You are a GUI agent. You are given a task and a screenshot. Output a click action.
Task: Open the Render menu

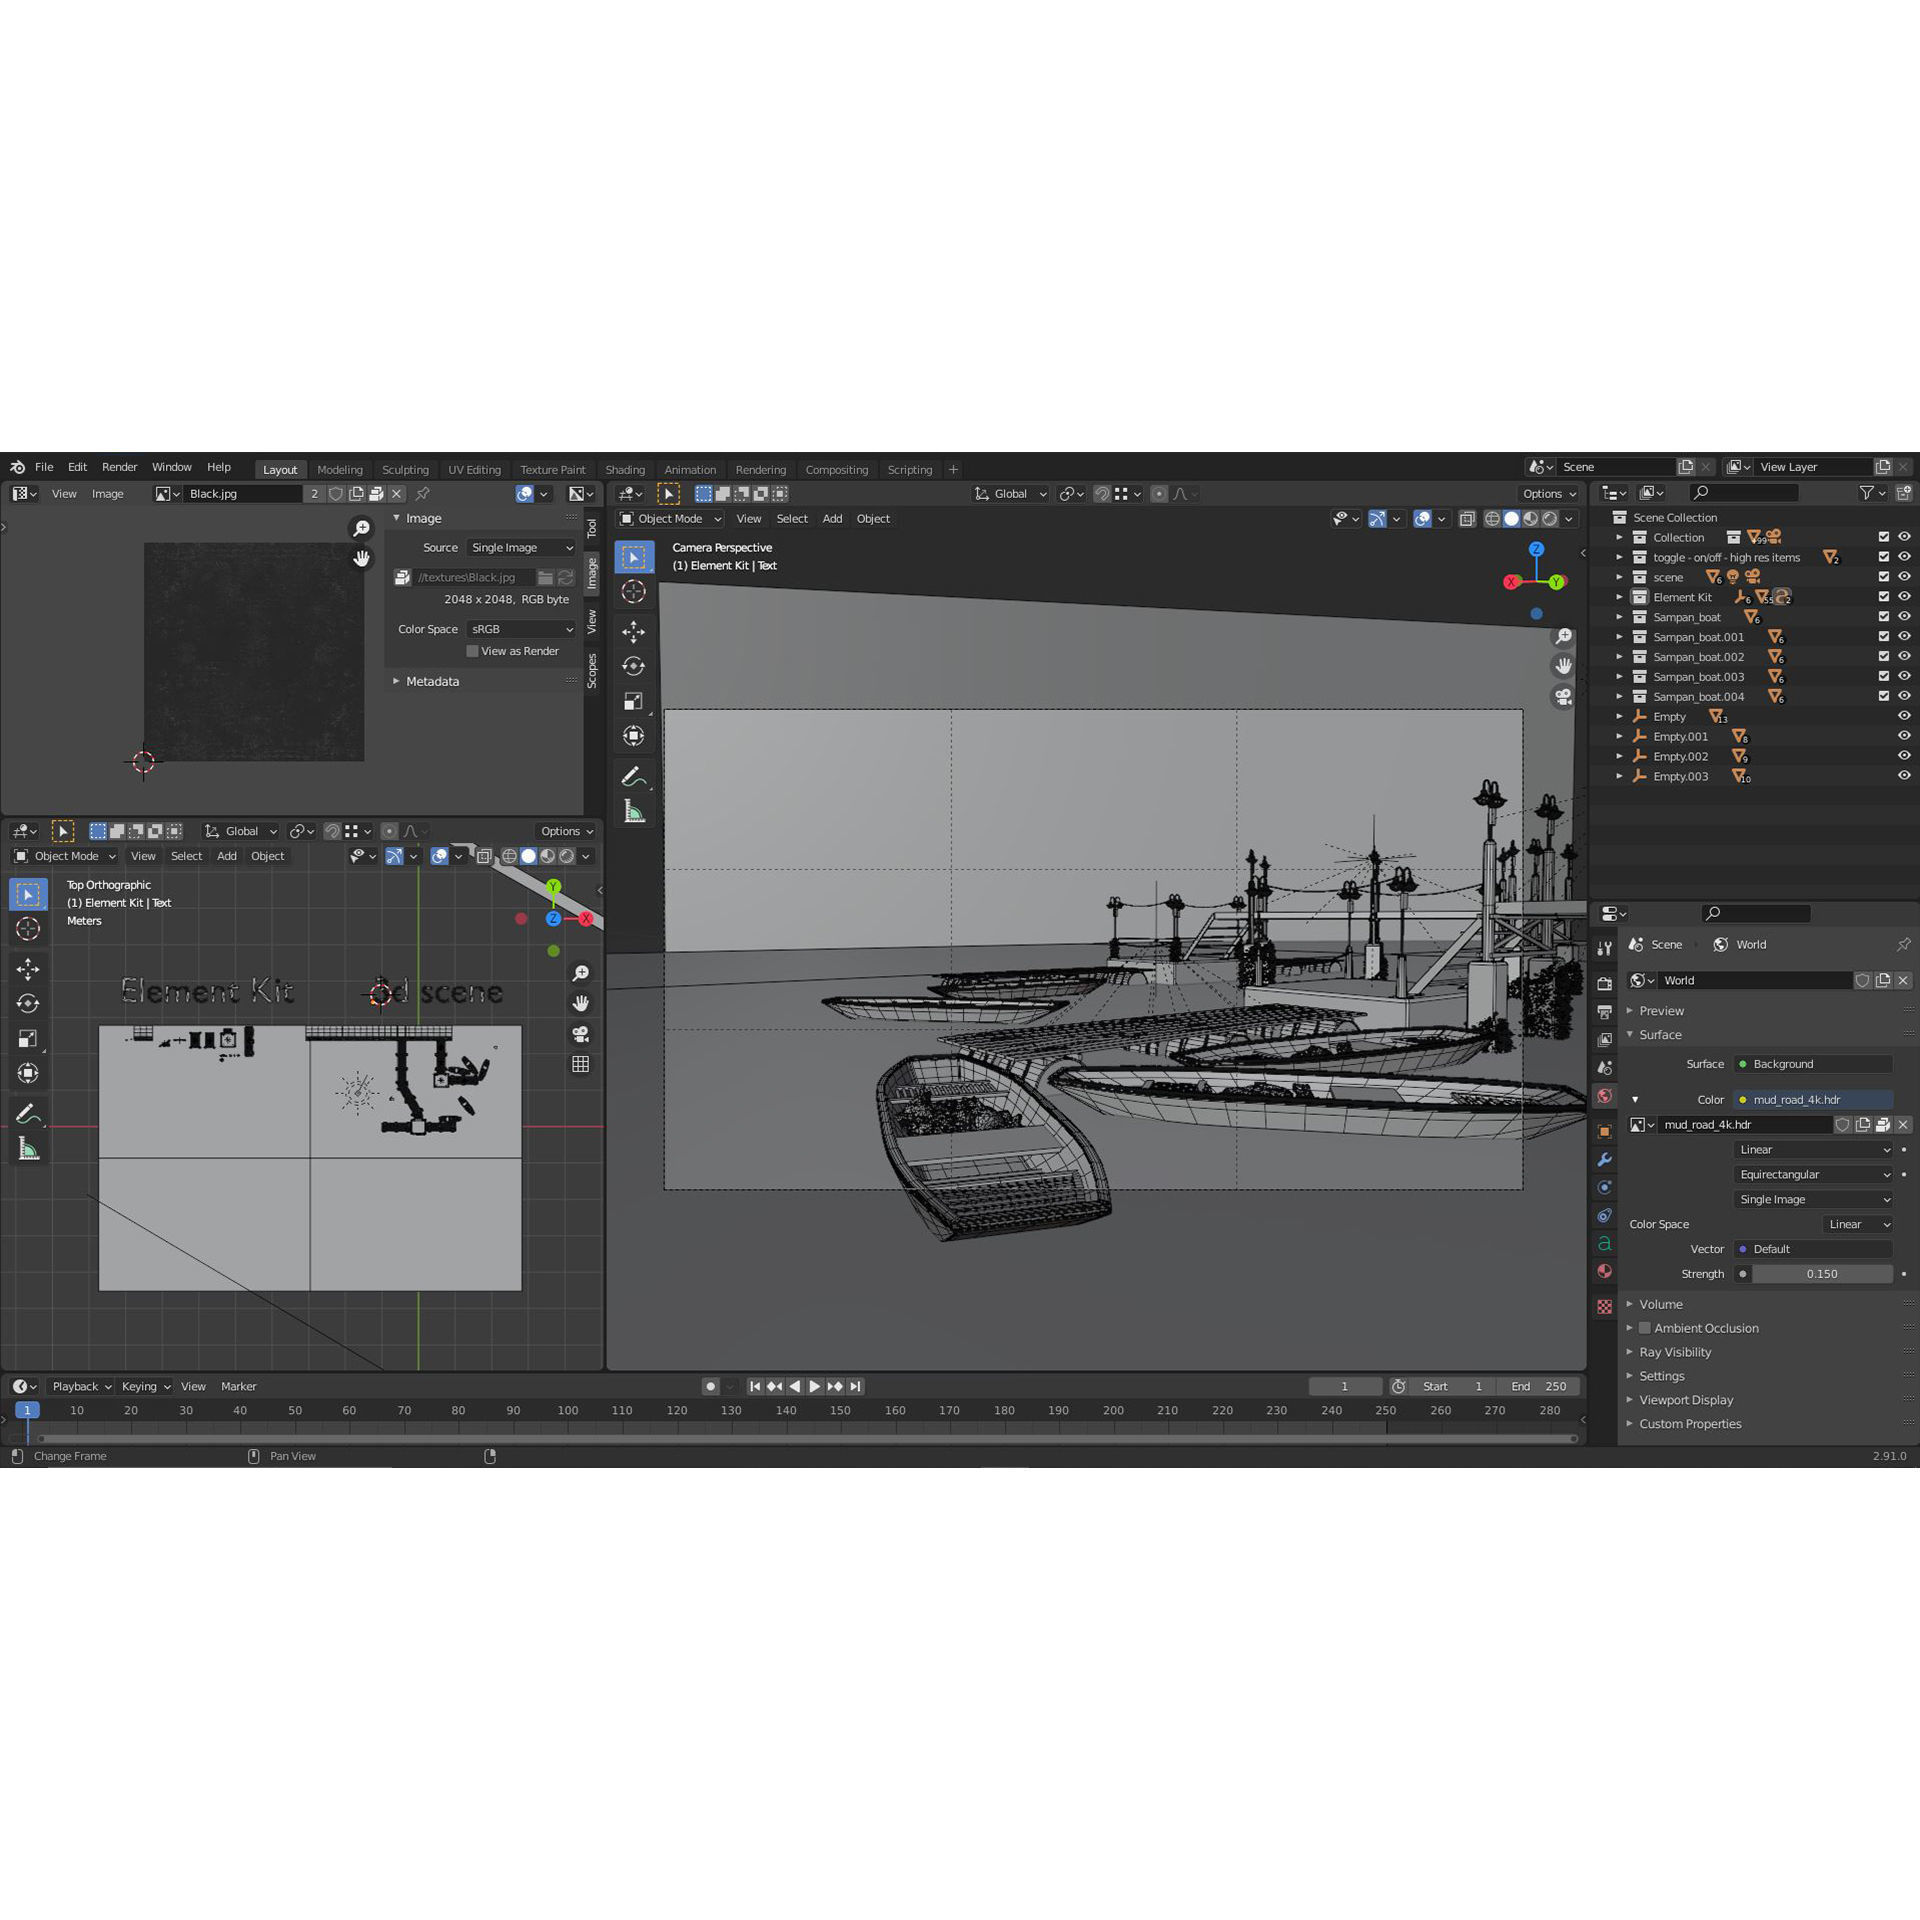119,467
